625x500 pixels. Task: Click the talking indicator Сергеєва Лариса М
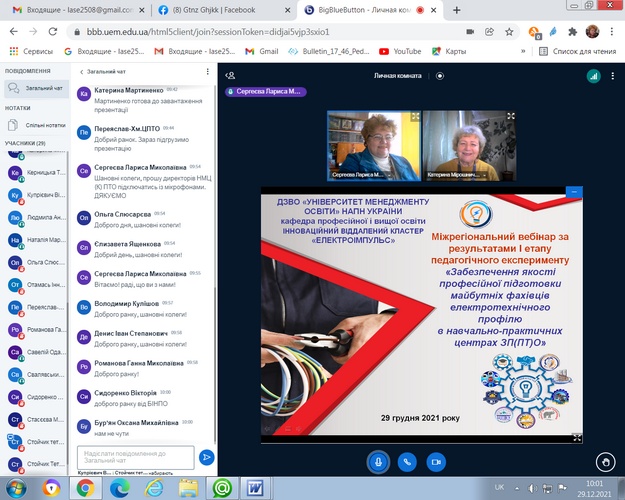(x=265, y=92)
